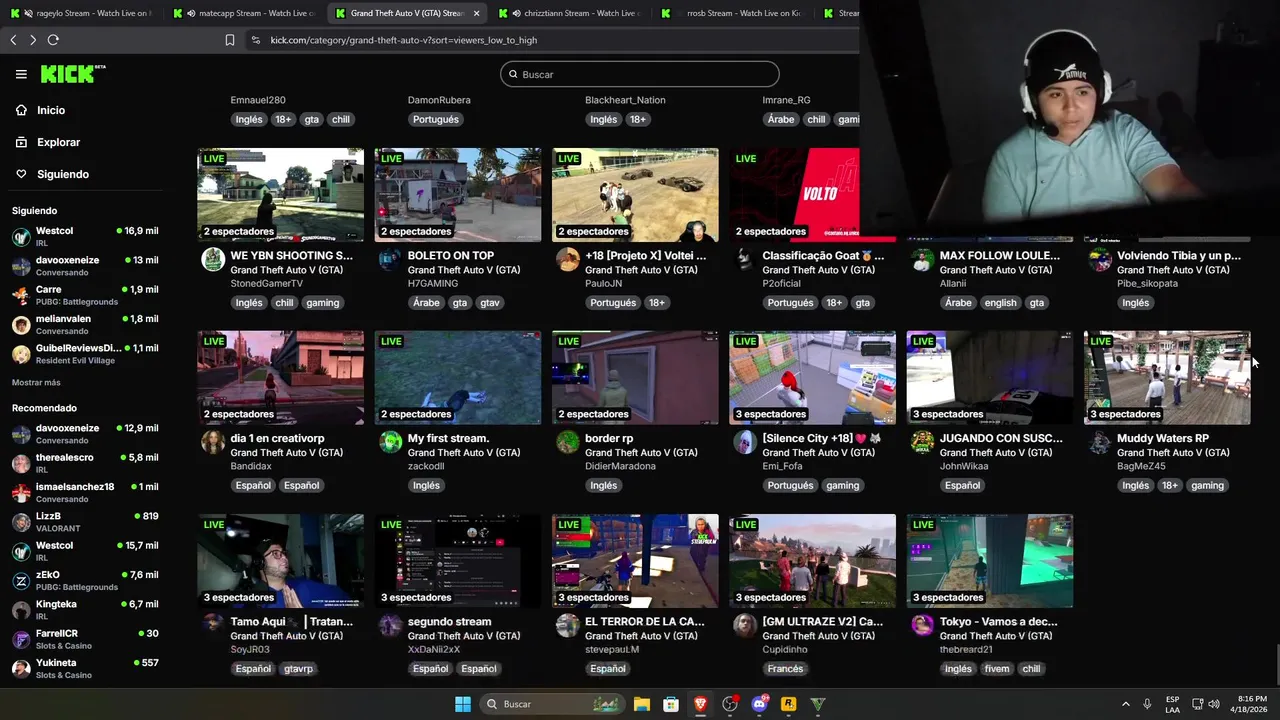The height and width of the screenshot is (720, 1280).
Task: Click the Brave browser taskbar icon
Action: click(x=700, y=704)
